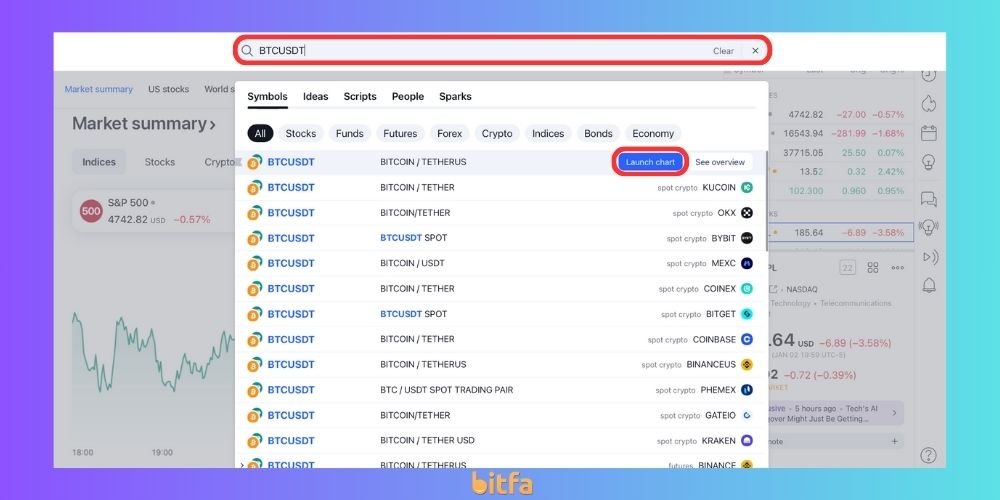Click the red 500 badge icon
The height and width of the screenshot is (500, 1000).
point(91,211)
